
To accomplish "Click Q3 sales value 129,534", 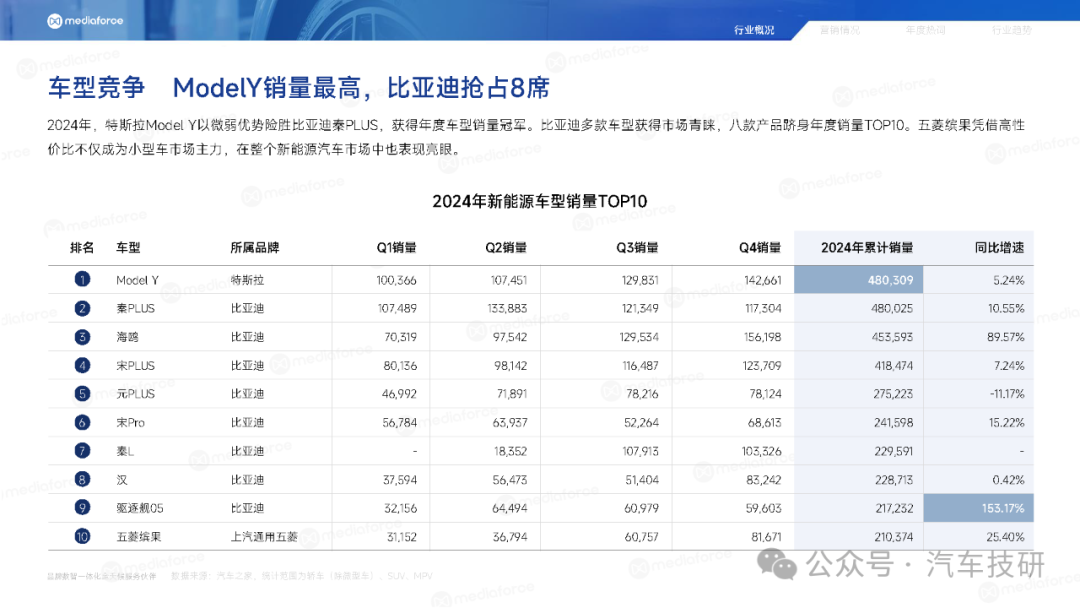I will tap(639, 337).
